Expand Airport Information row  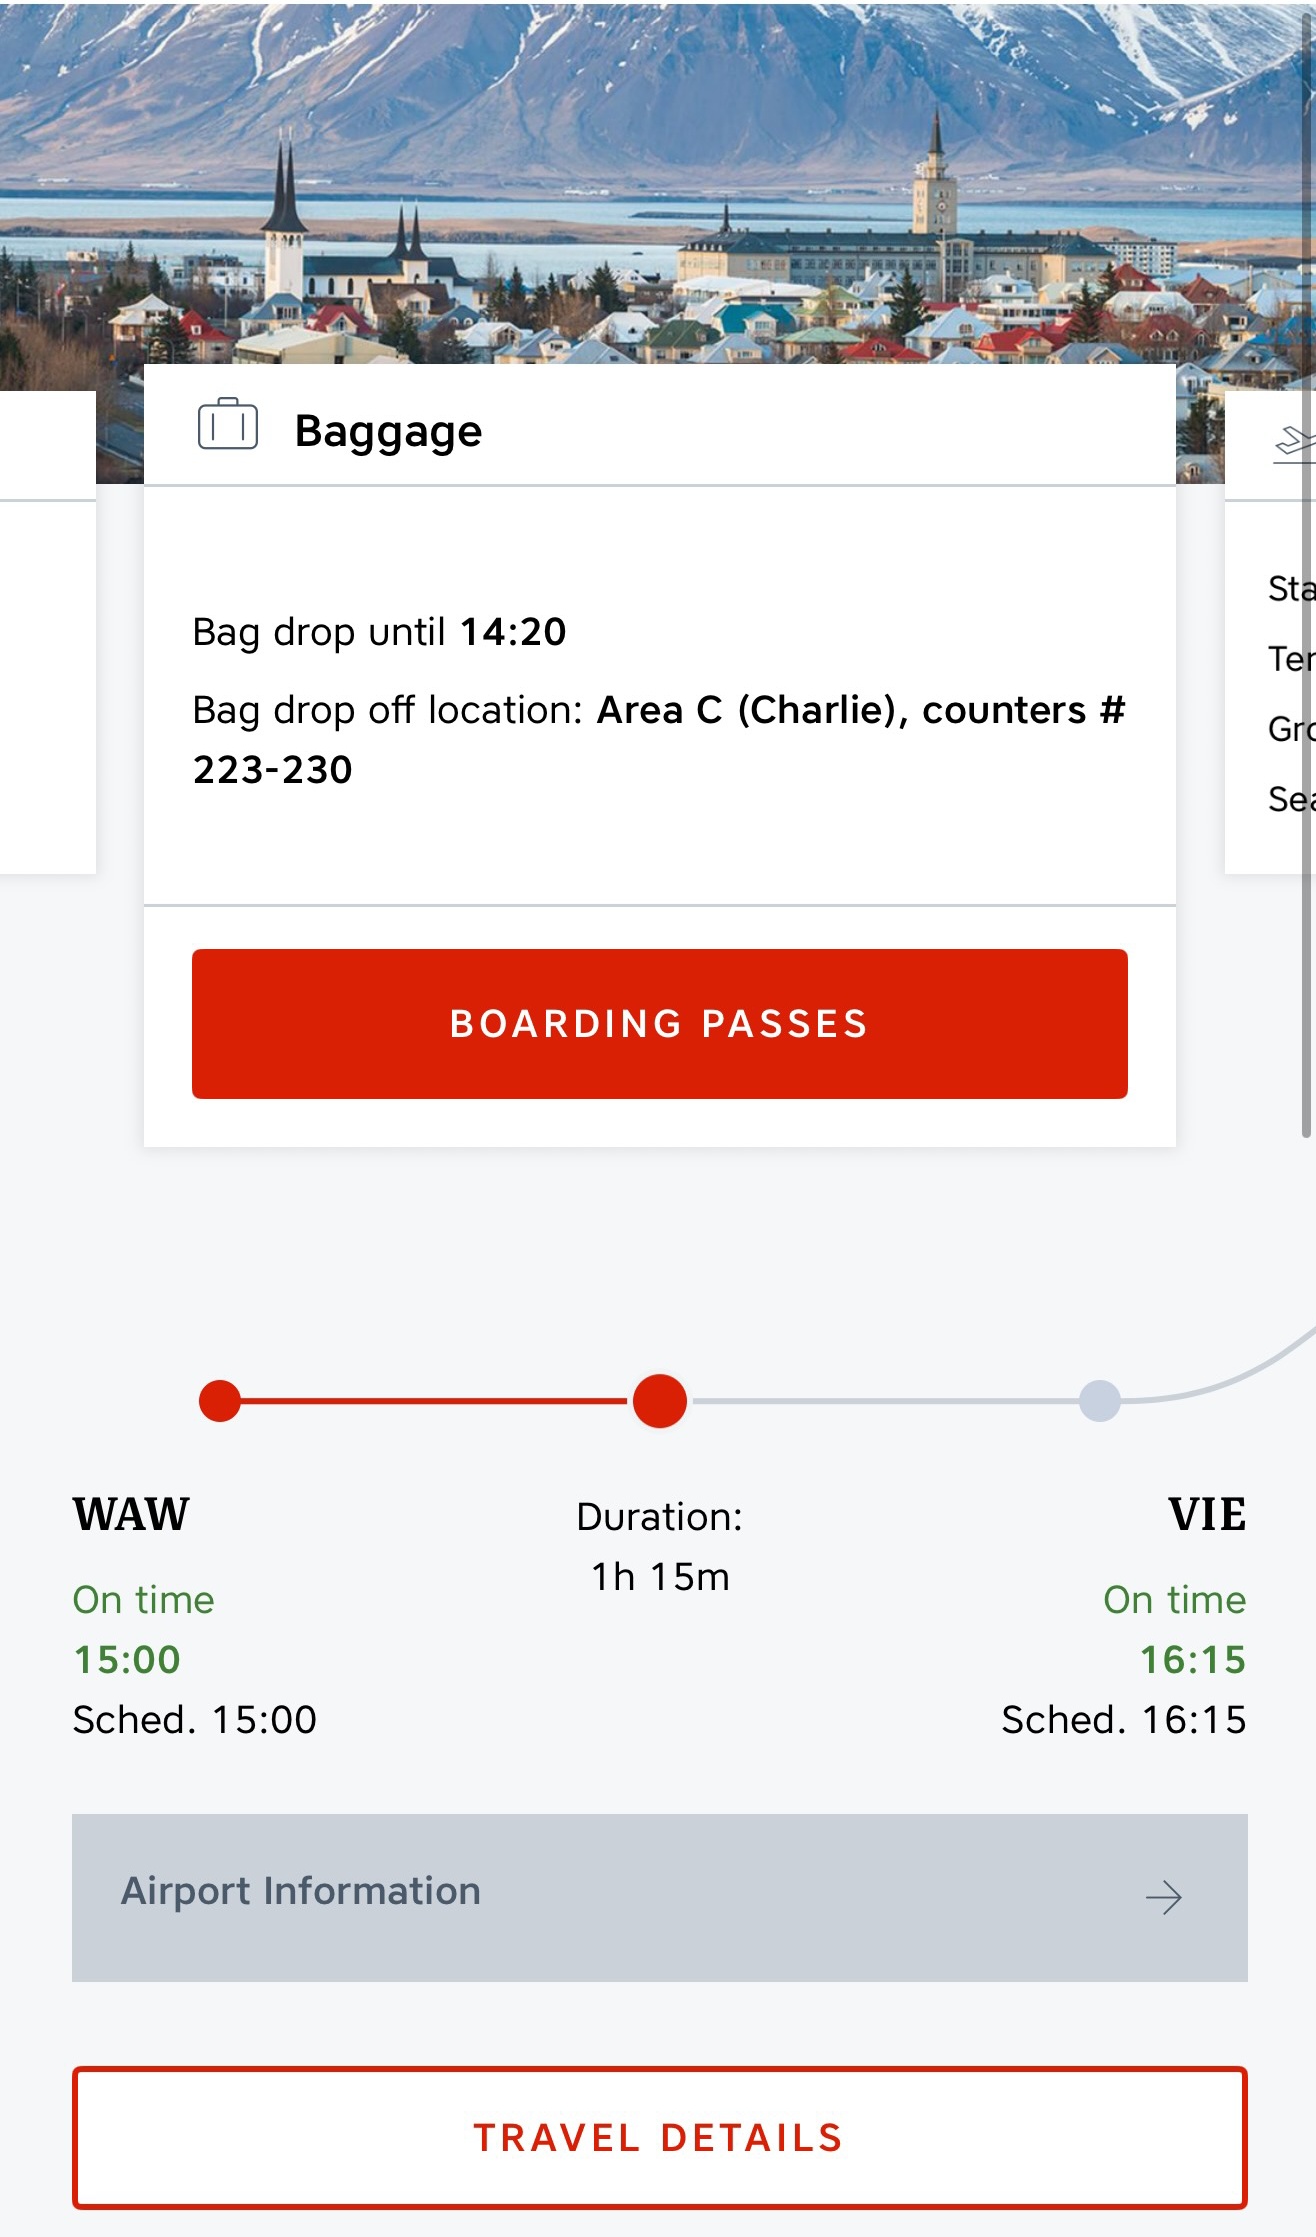click(660, 1897)
